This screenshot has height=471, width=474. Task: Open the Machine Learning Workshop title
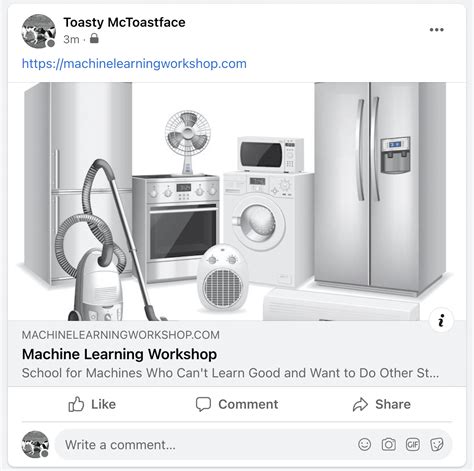point(119,354)
